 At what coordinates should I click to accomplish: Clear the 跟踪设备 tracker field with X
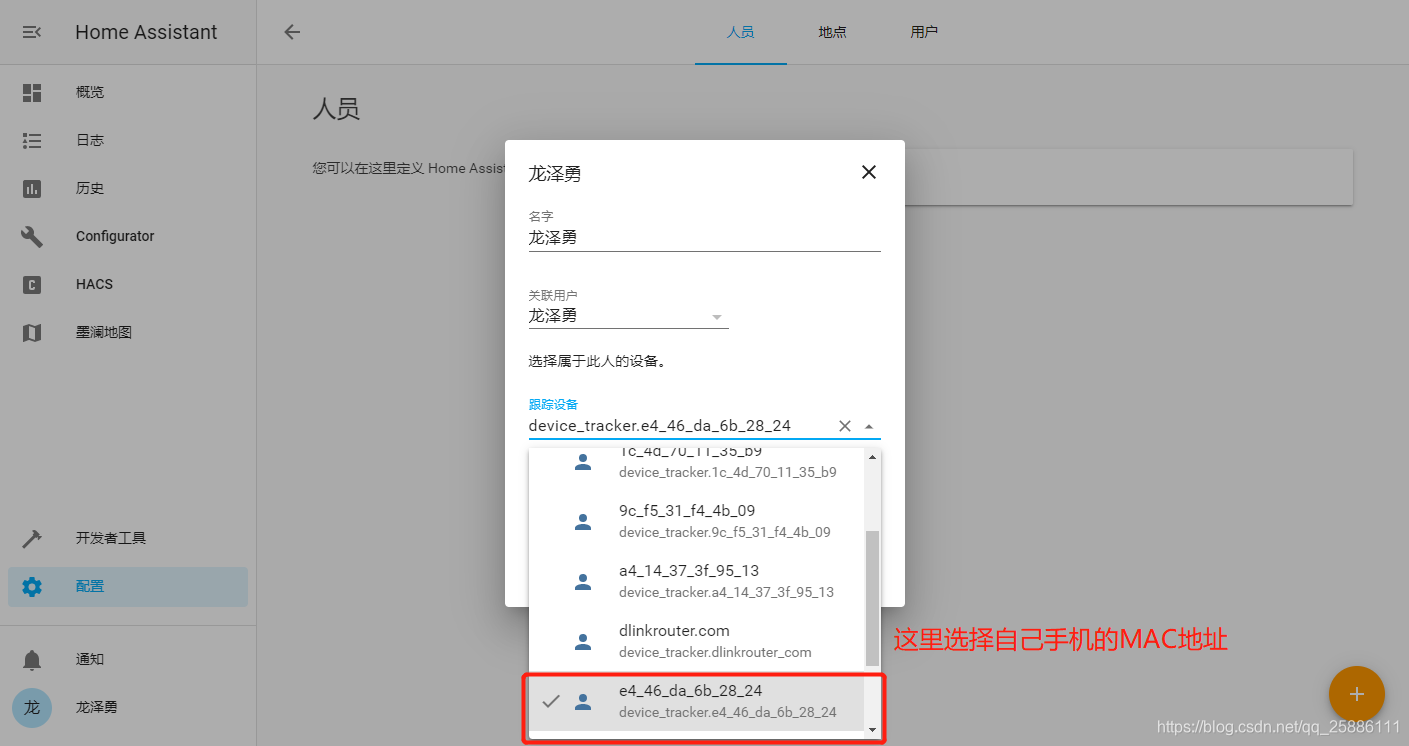(845, 426)
